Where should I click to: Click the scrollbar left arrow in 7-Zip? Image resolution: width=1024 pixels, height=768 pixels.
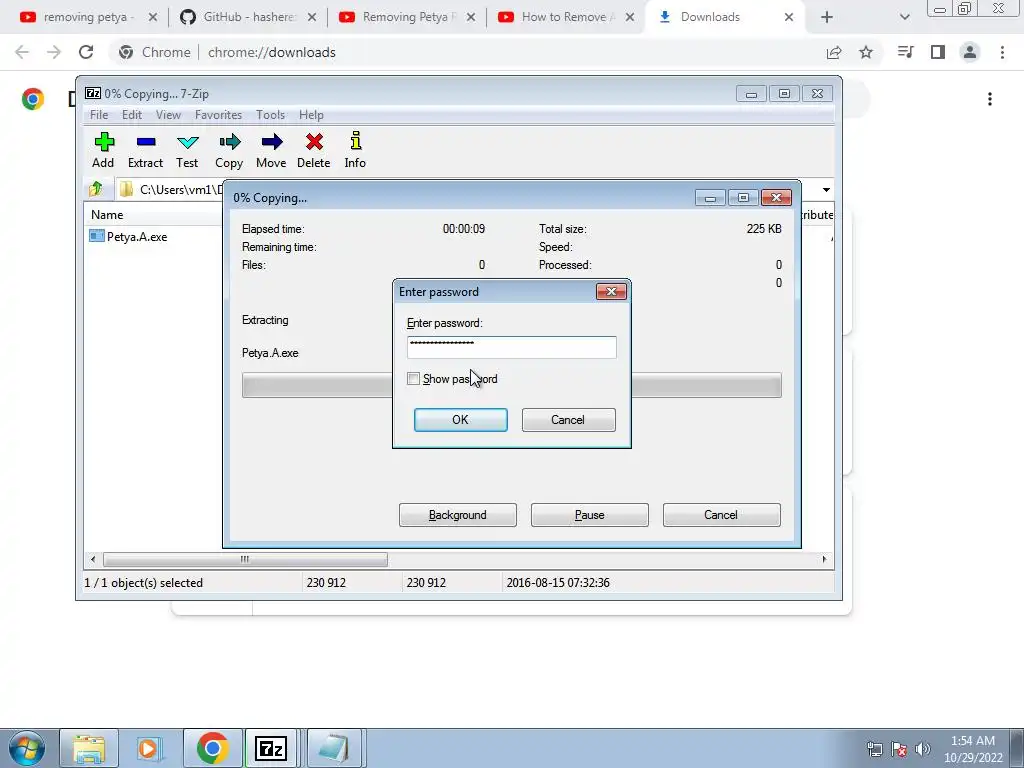93,560
